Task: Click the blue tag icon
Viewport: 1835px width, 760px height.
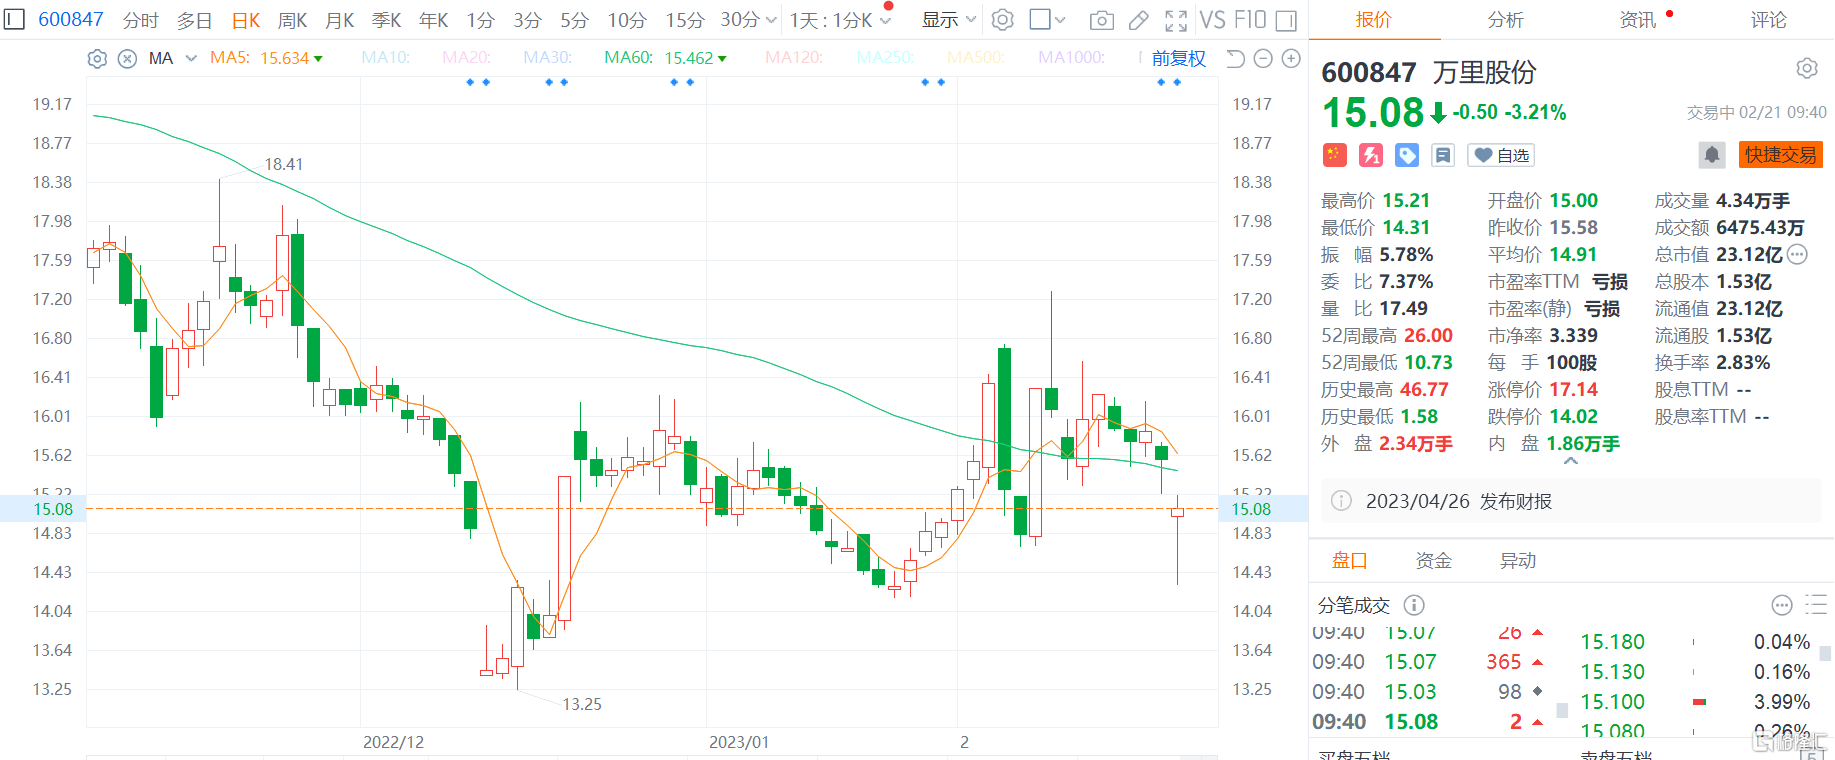Action: [x=1407, y=155]
